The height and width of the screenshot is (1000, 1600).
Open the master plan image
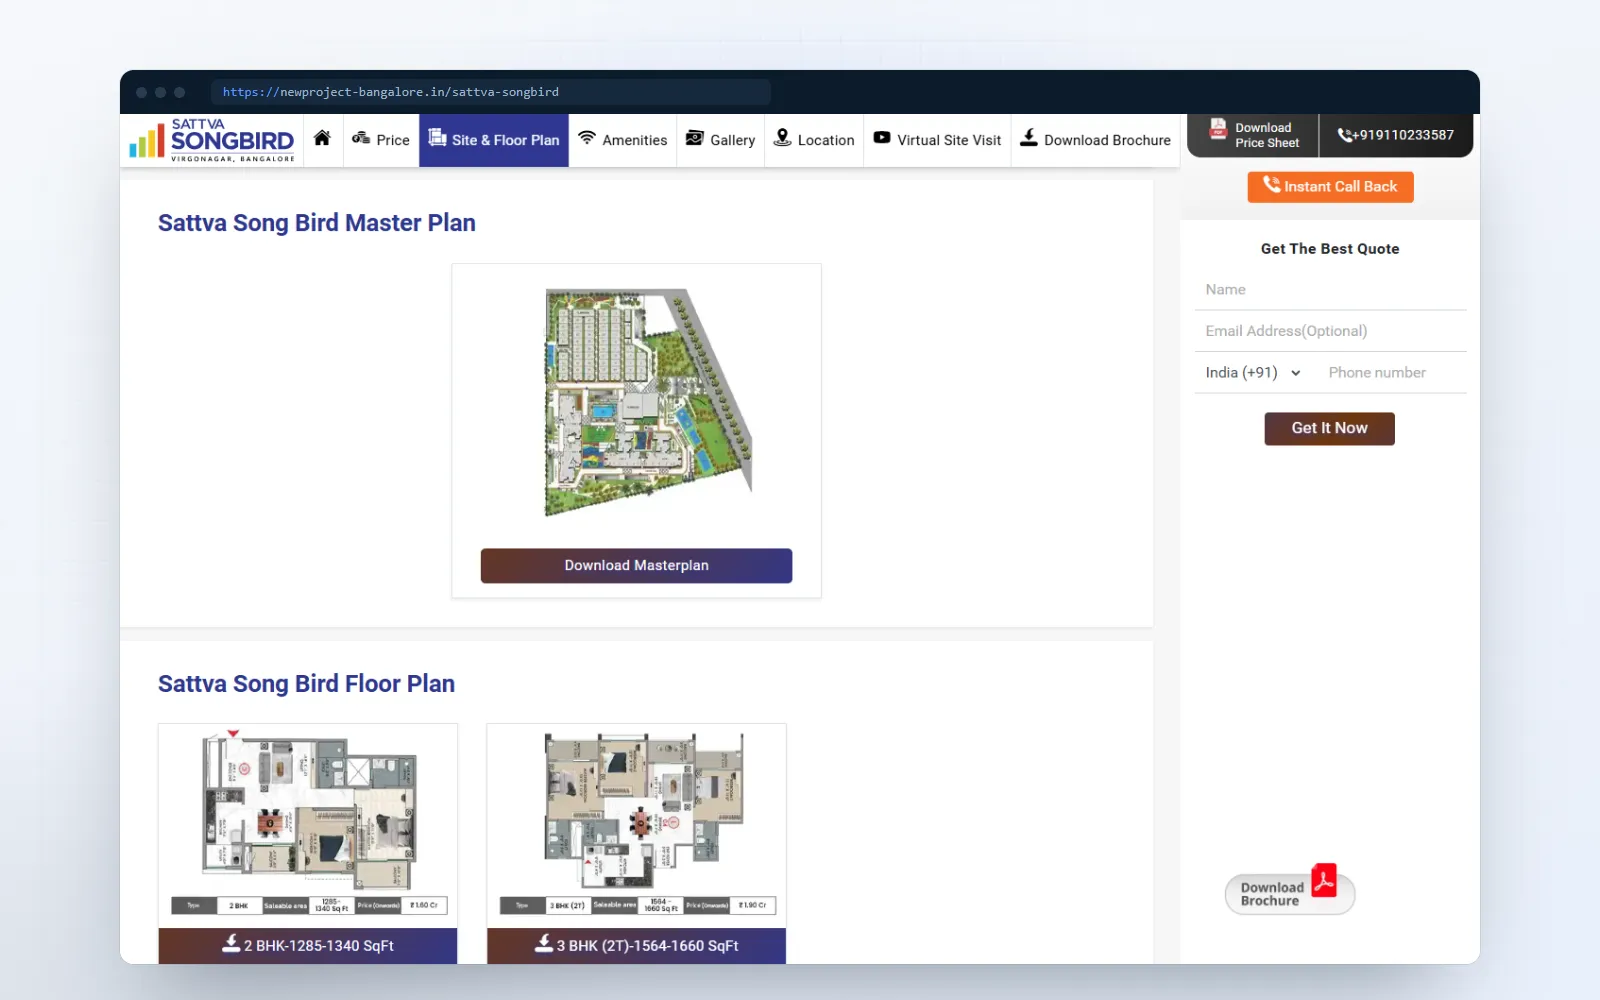point(647,403)
